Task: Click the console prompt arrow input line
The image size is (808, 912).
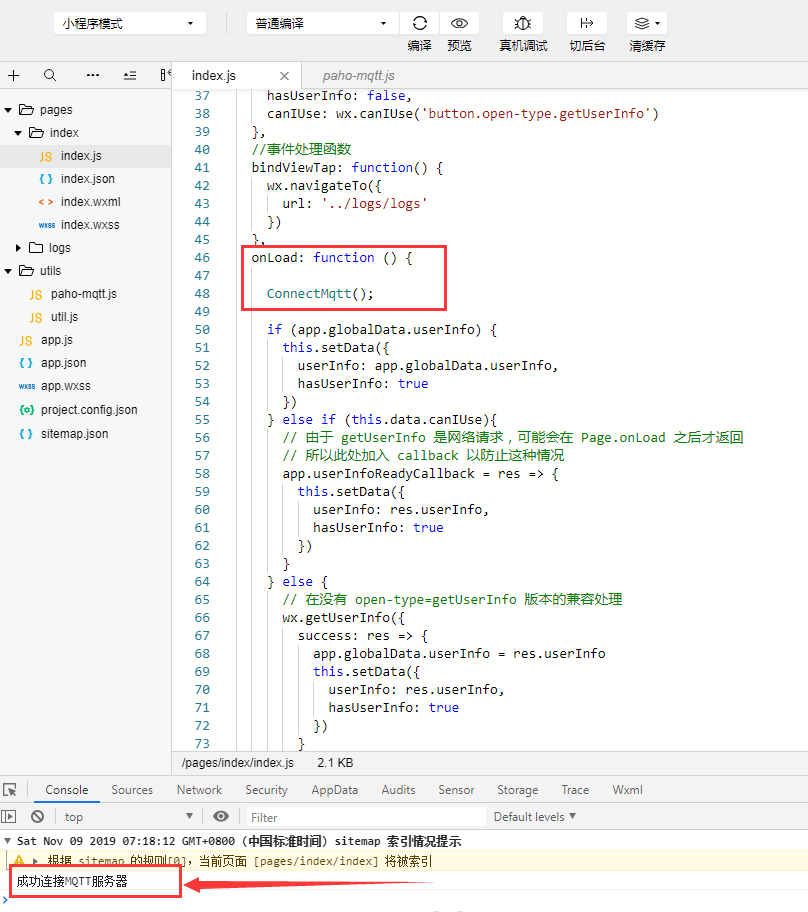Action: pos(404,901)
